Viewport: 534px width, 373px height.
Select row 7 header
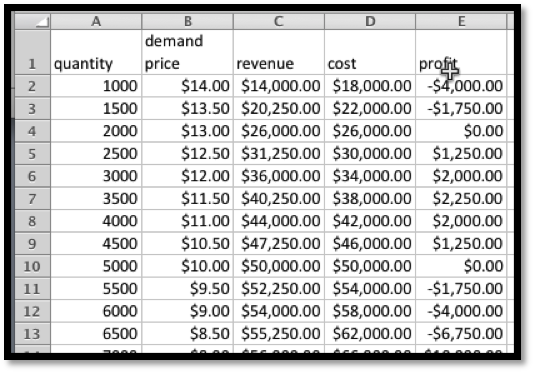[x=32, y=198]
